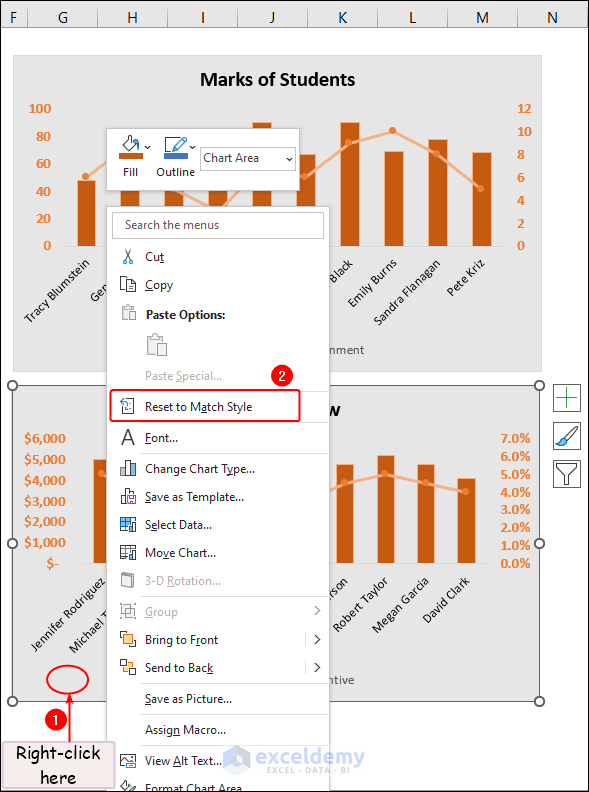Choose Select Data... menu entry
The height and width of the screenshot is (792, 589).
(x=178, y=525)
